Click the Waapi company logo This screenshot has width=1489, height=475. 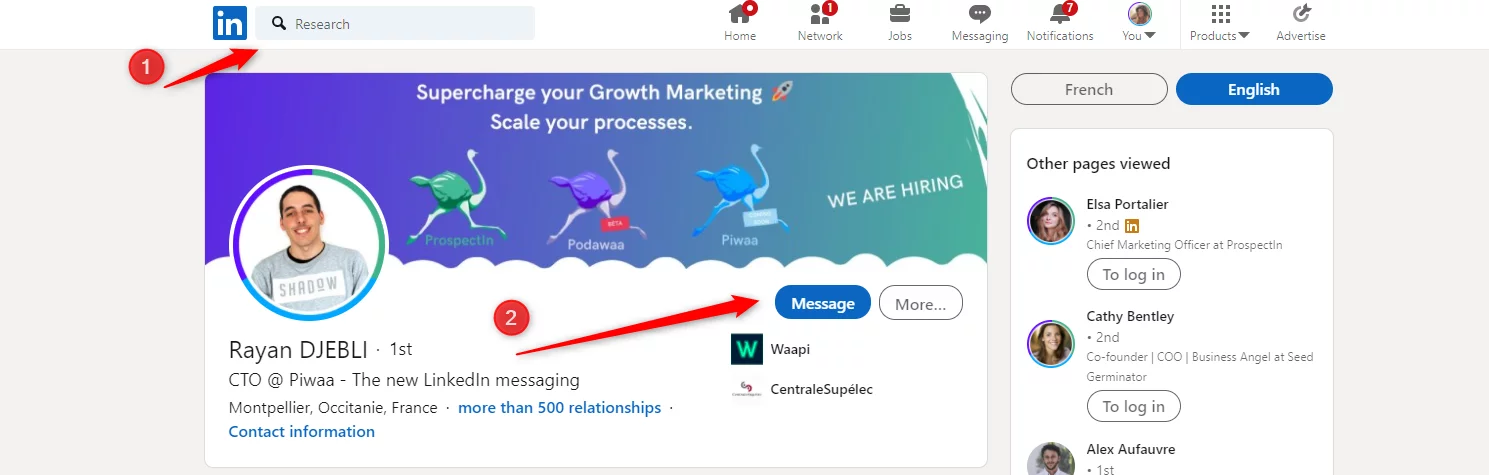click(x=747, y=349)
